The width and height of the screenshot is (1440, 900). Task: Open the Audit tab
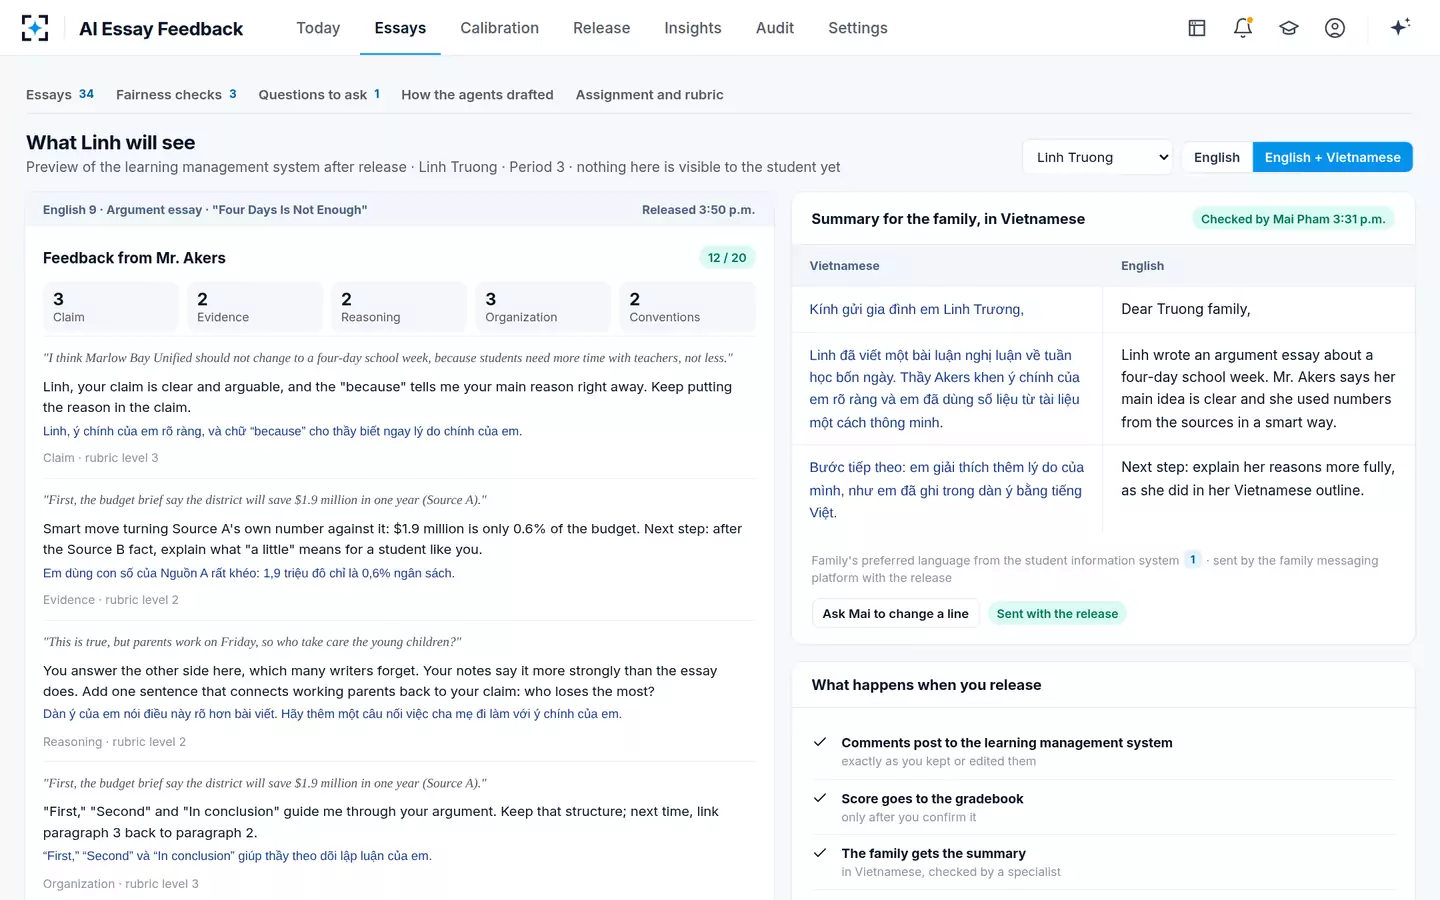coord(775,28)
